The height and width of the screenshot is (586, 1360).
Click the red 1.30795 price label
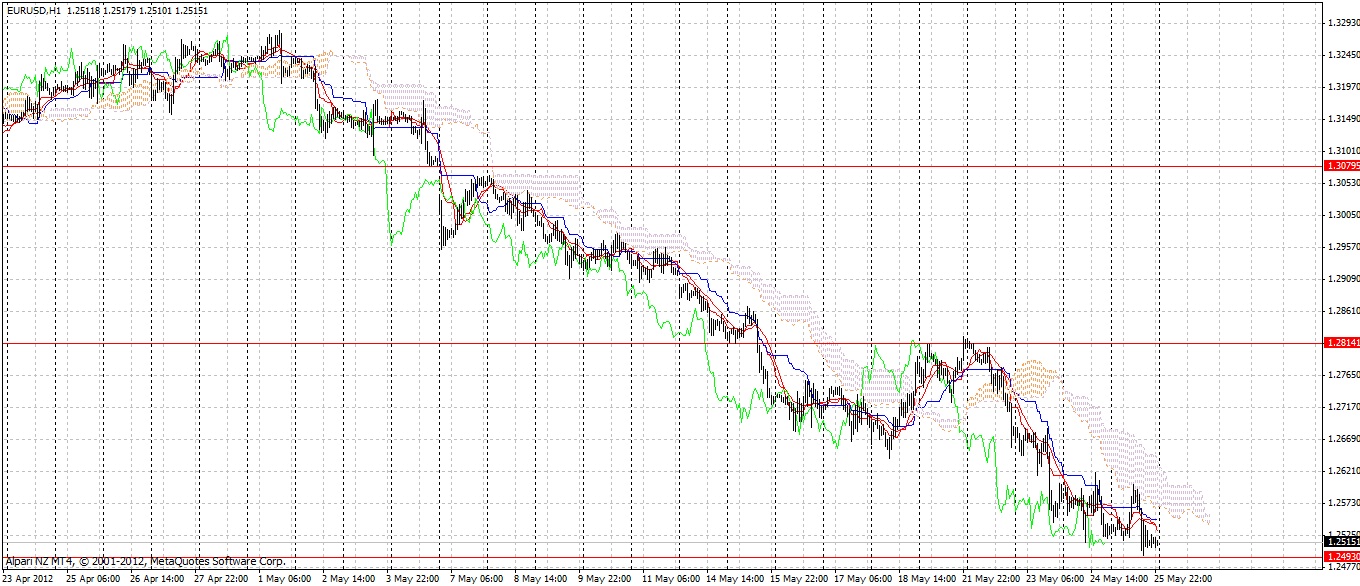coord(1340,166)
